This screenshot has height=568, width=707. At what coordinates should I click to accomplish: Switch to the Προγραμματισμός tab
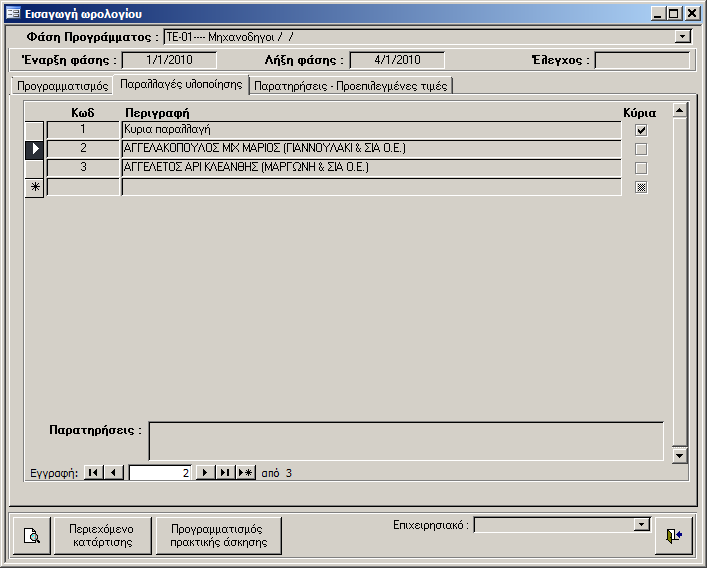pyautogui.click(x=62, y=86)
